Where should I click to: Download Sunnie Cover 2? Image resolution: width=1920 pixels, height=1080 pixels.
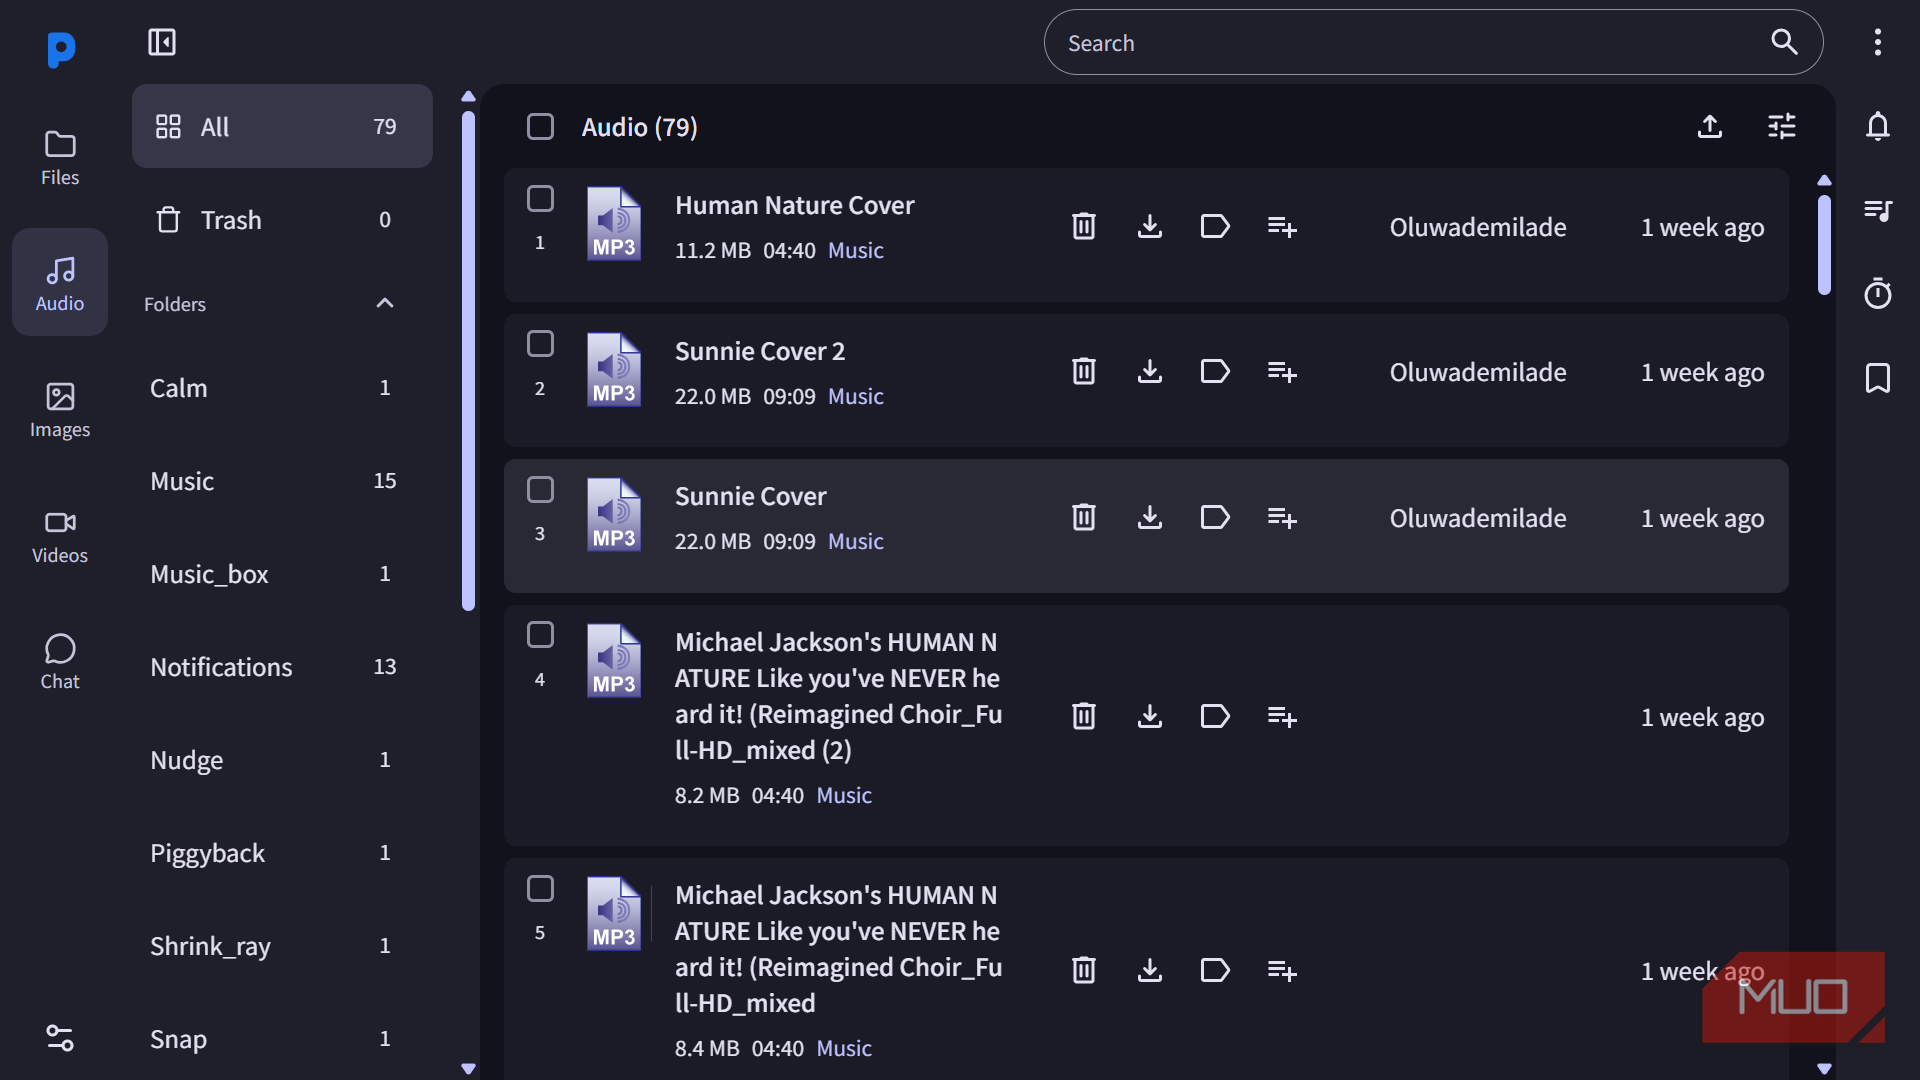click(x=1150, y=371)
